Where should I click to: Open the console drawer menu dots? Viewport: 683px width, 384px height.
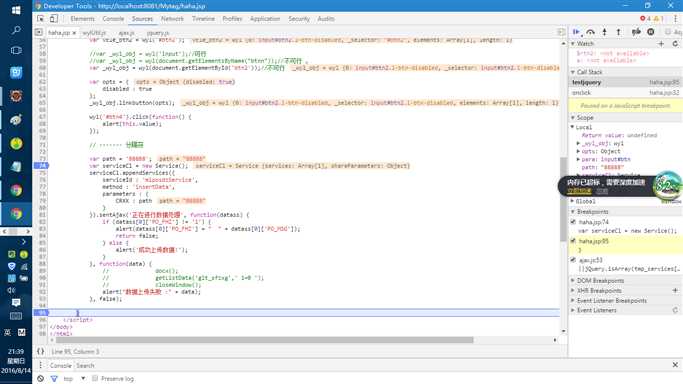[x=40, y=365]
